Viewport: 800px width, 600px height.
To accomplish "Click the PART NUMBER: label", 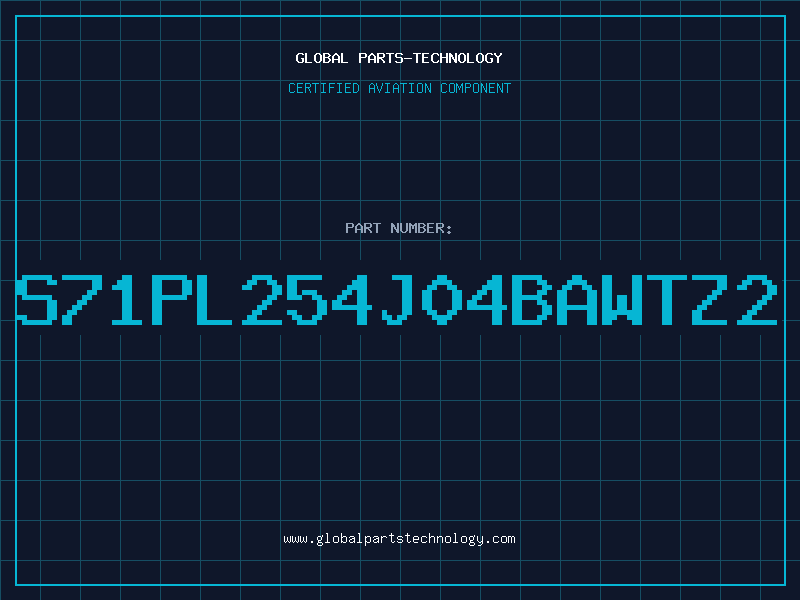I will [x=399, y=228].
